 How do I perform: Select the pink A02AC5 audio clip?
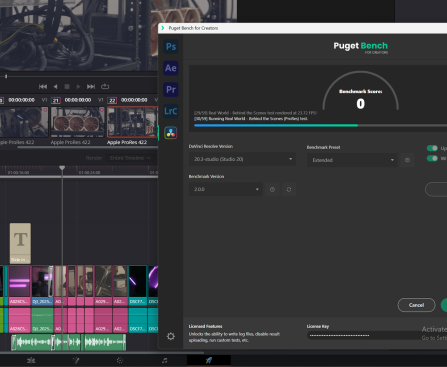20,320
